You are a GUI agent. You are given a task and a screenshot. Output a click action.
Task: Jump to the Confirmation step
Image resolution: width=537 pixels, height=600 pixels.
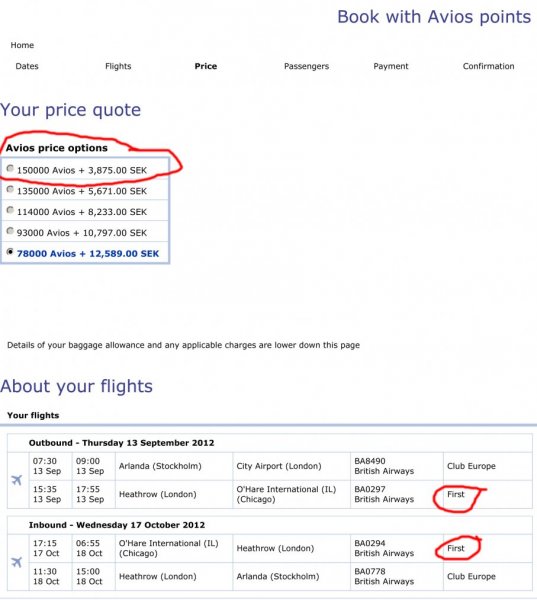[488, 66]
